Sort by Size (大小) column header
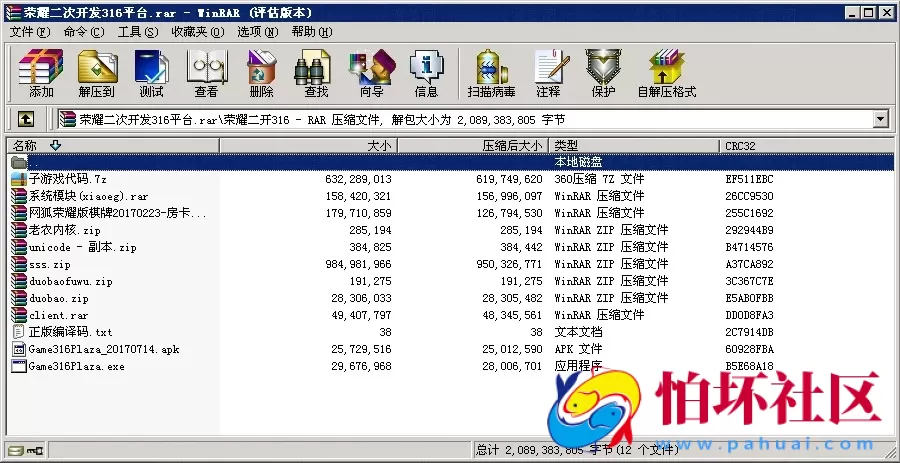900x463 pixels. 308,146
